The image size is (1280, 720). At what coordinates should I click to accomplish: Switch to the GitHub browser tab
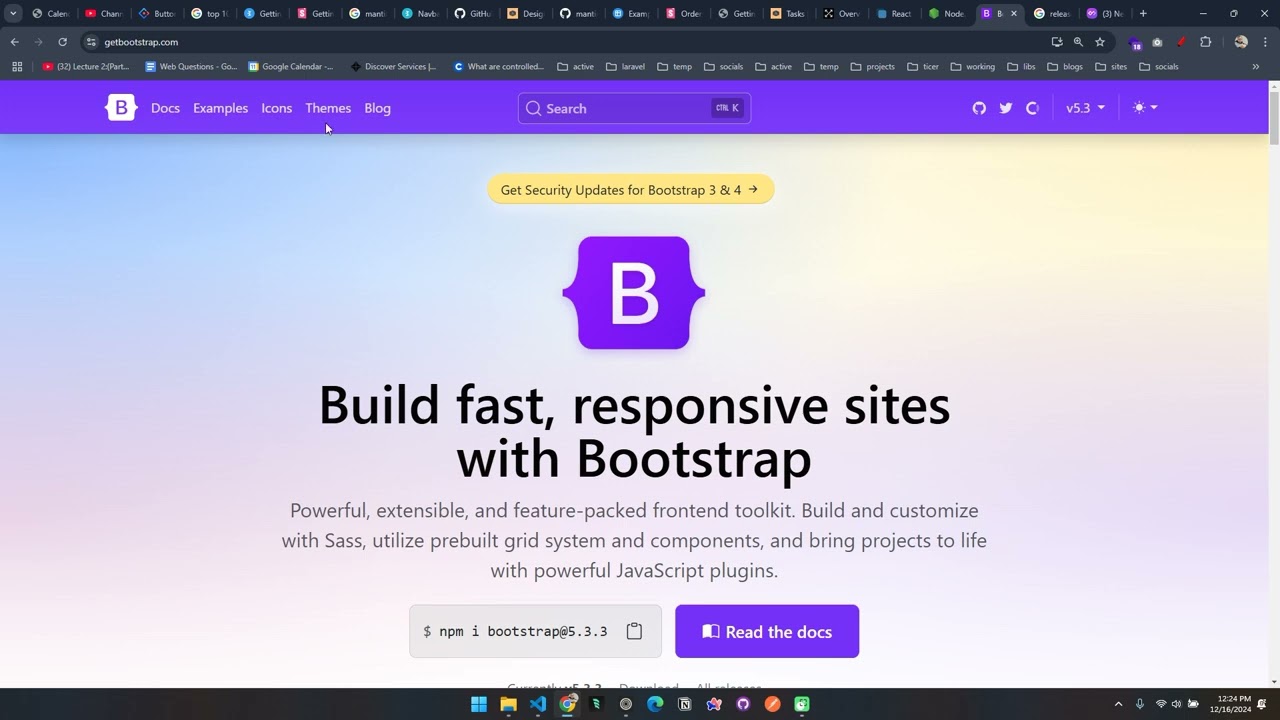point(473,14)
